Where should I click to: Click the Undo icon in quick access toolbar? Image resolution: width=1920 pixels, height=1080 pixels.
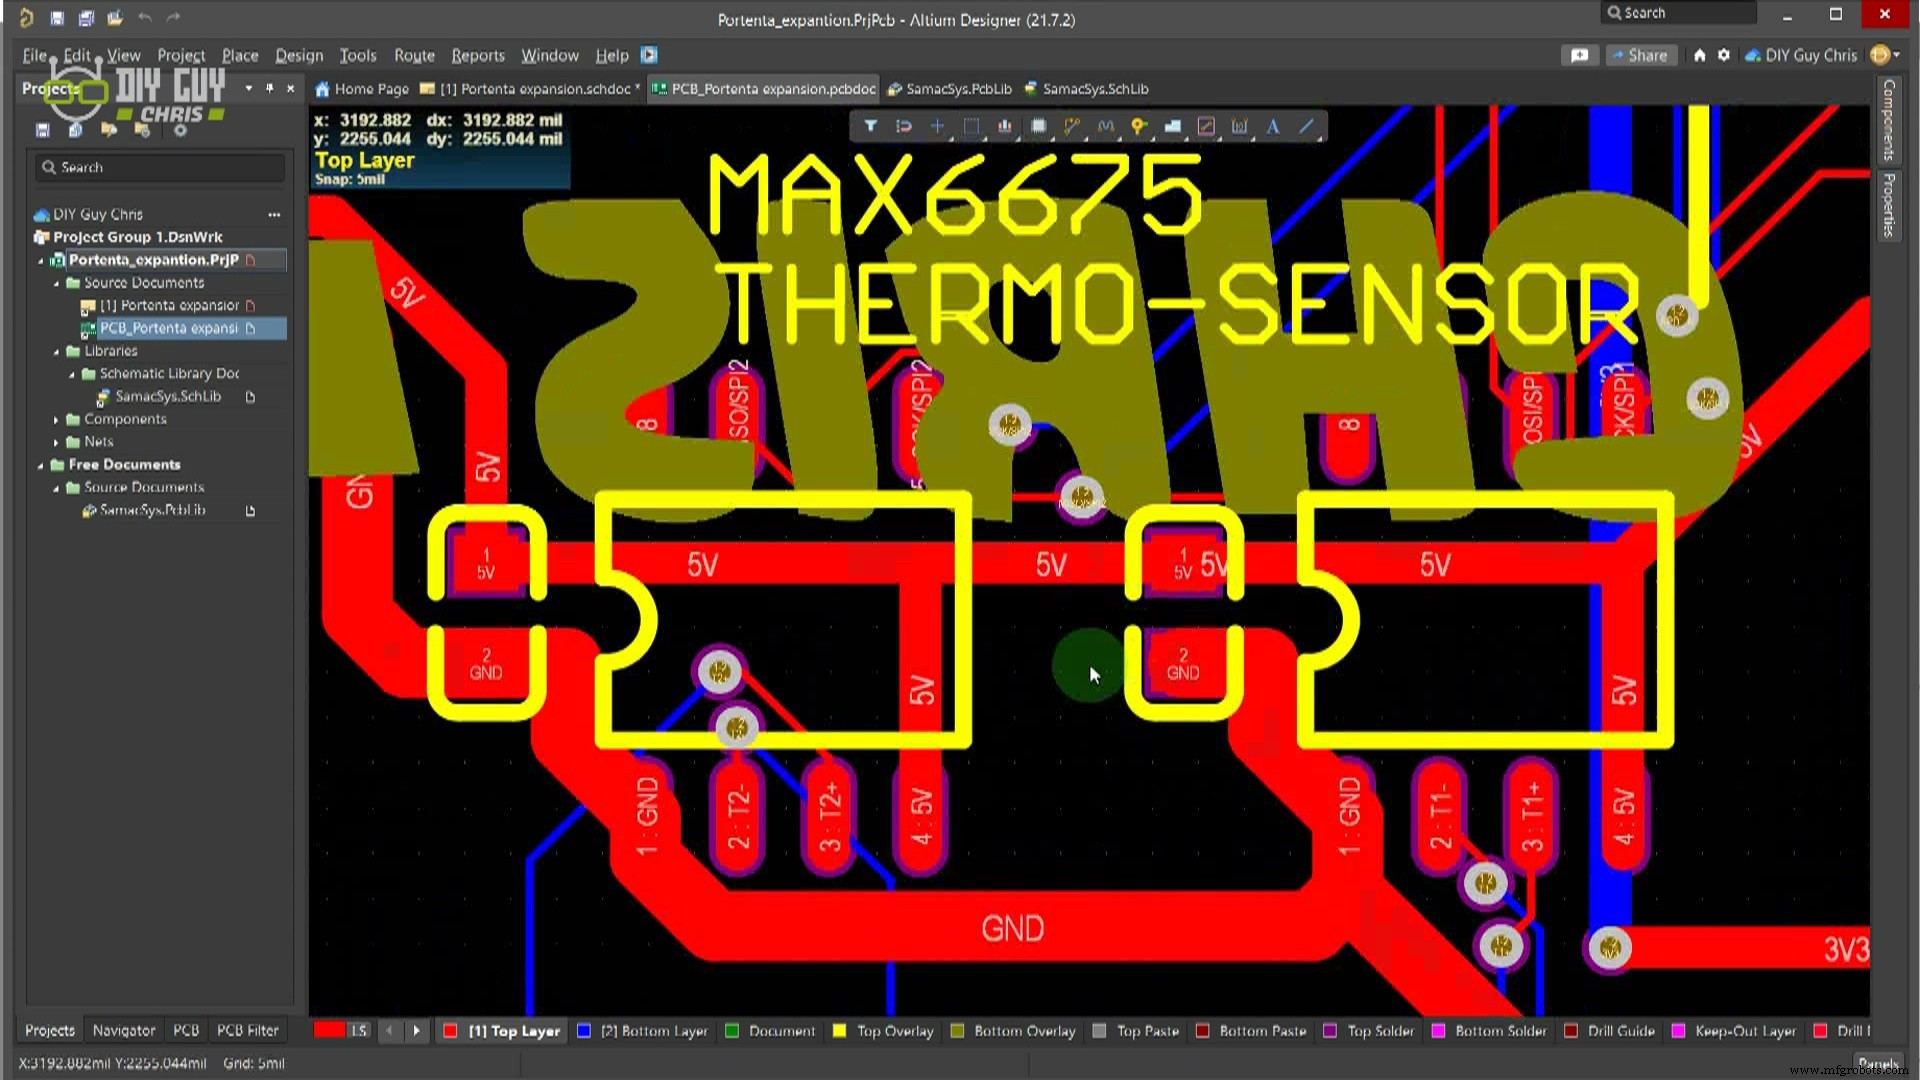click(145, 17)
